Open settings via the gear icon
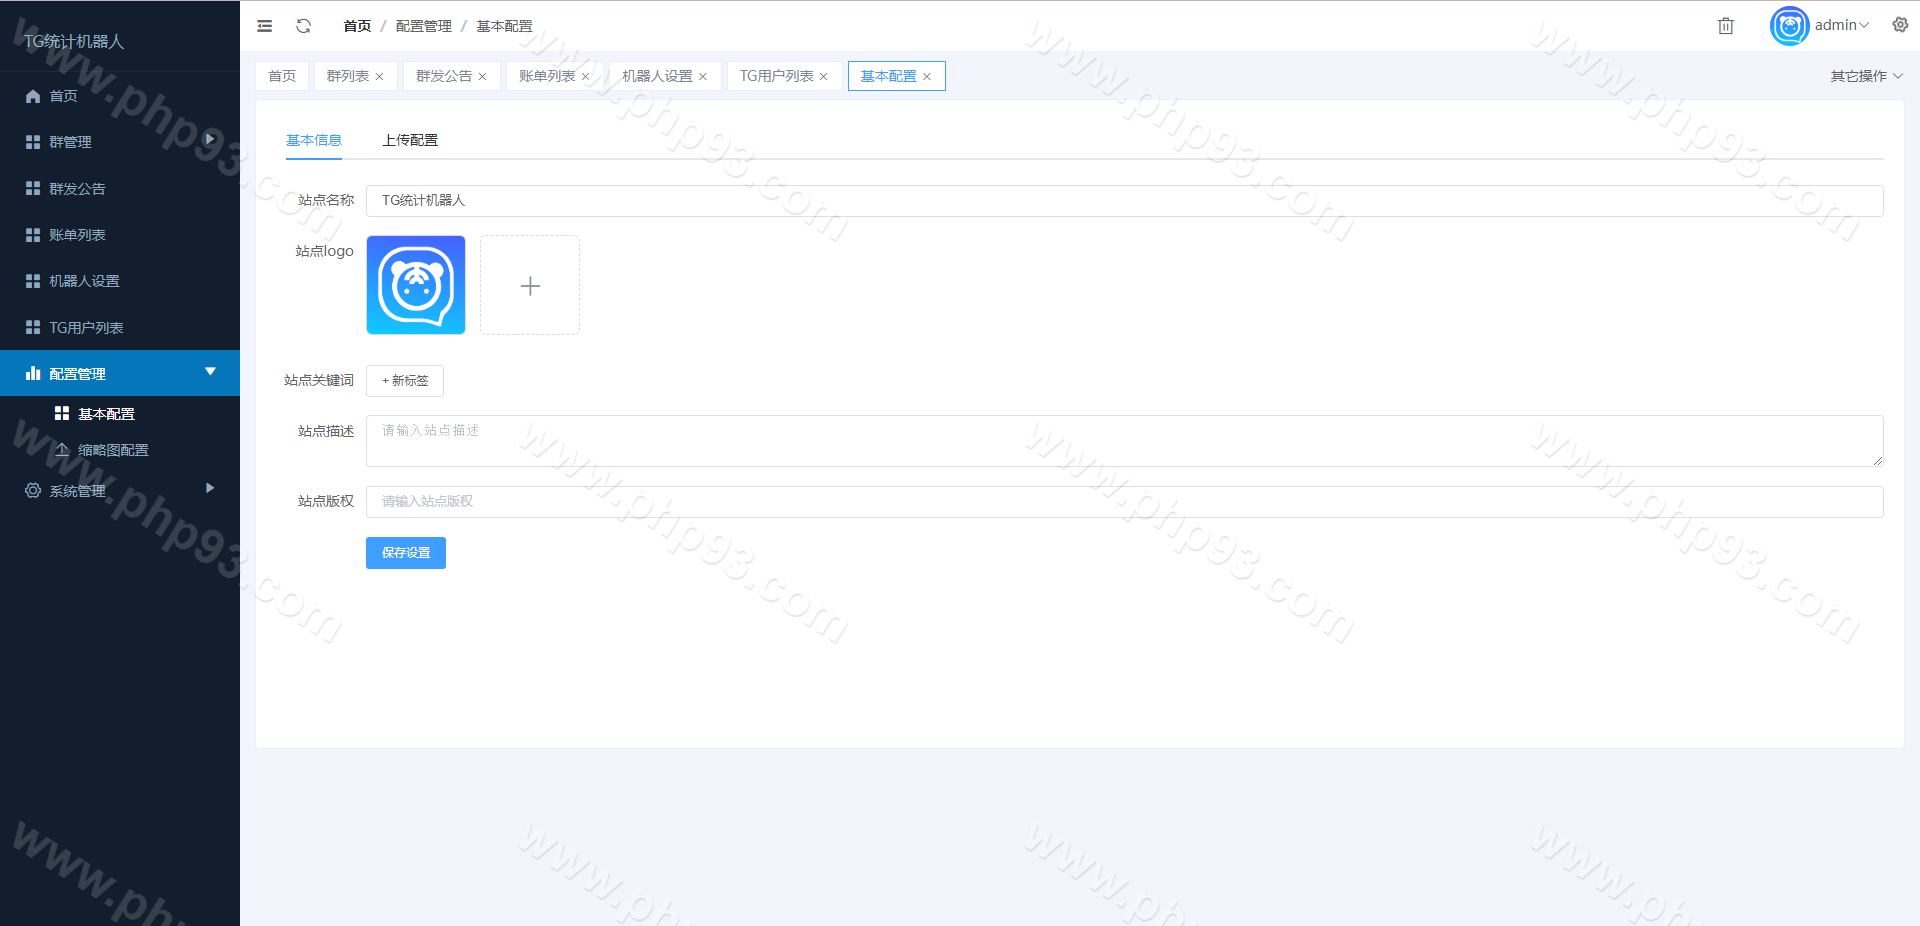1920x926 pixels. coord(1900,25)
